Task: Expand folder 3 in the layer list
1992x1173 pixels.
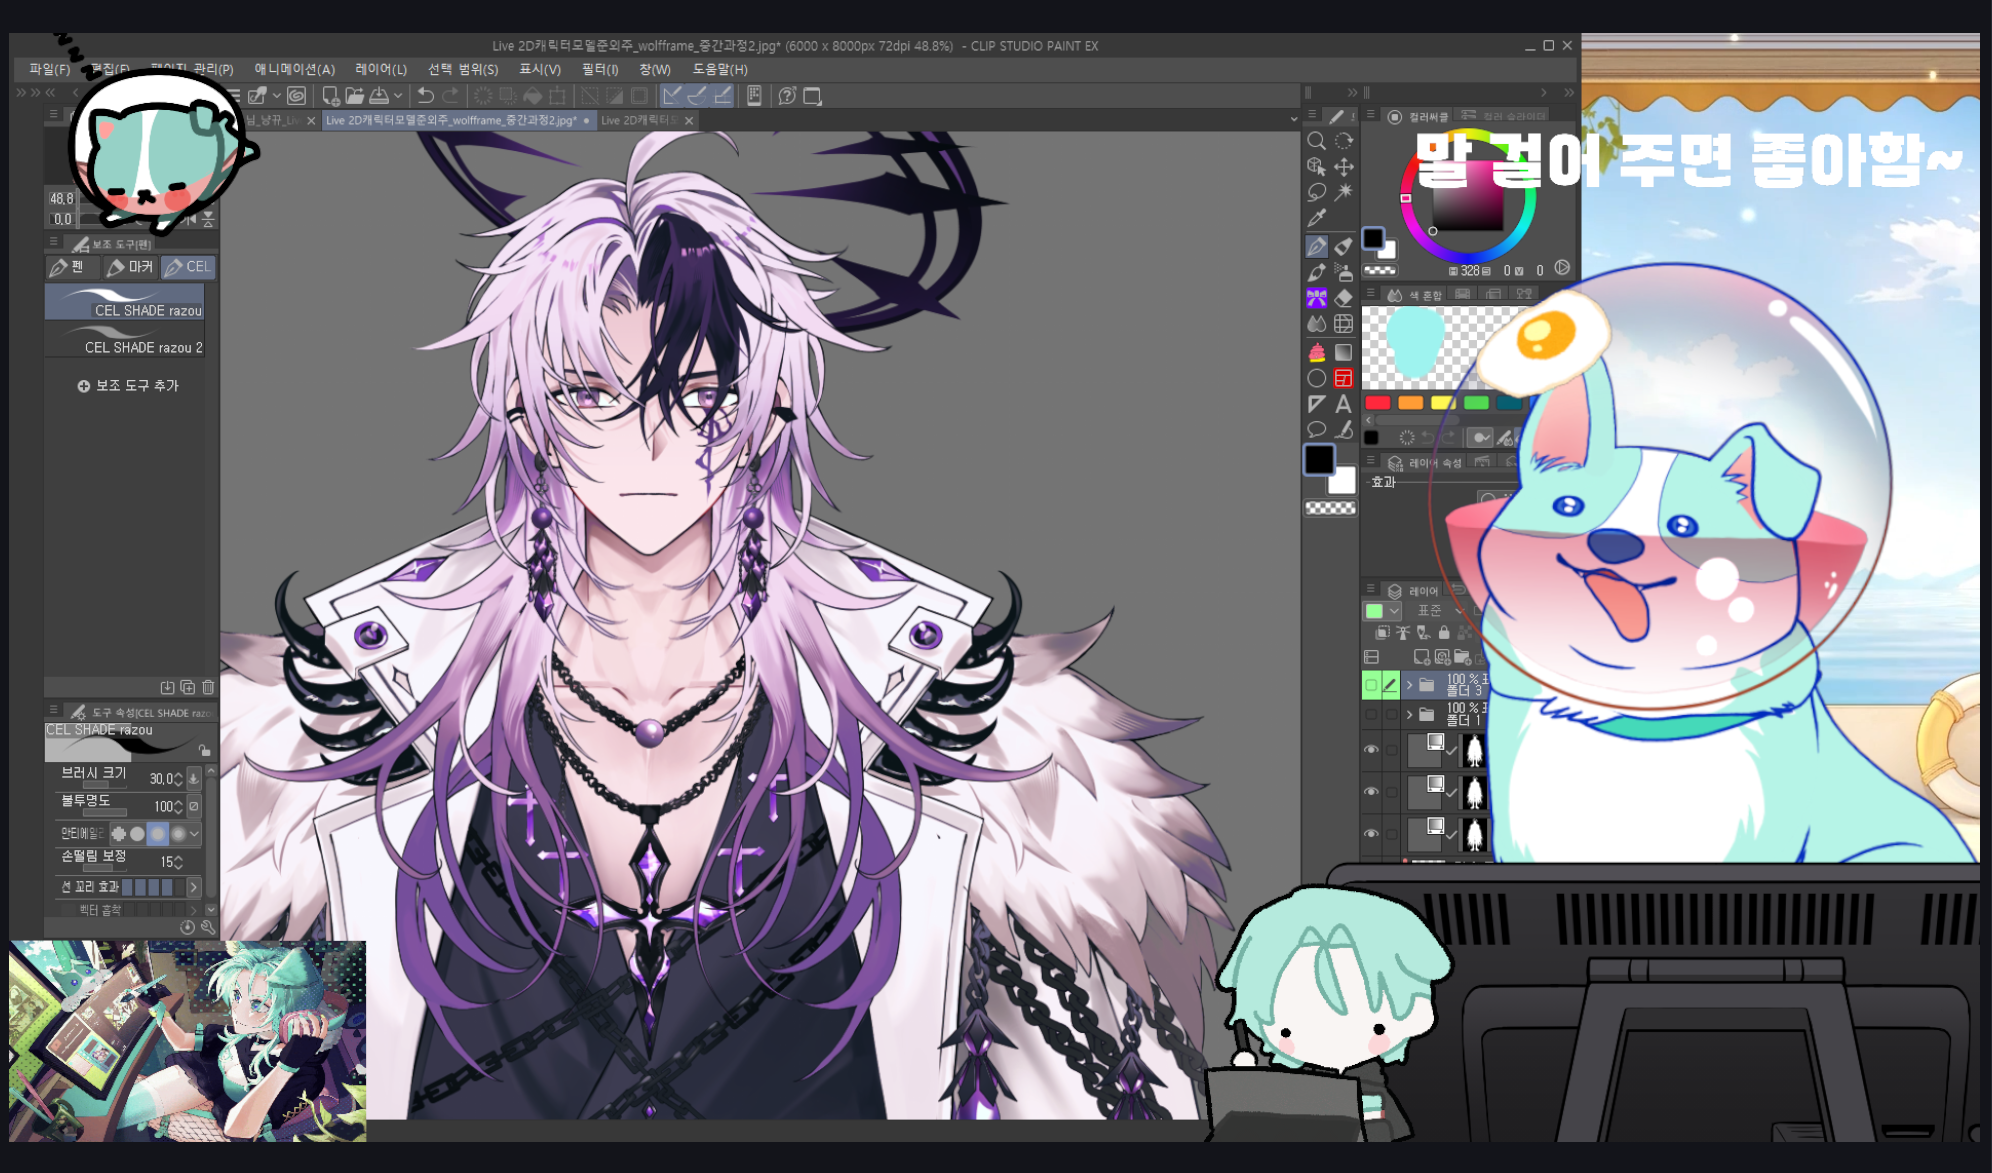Action: click(x=1409, y=685)
